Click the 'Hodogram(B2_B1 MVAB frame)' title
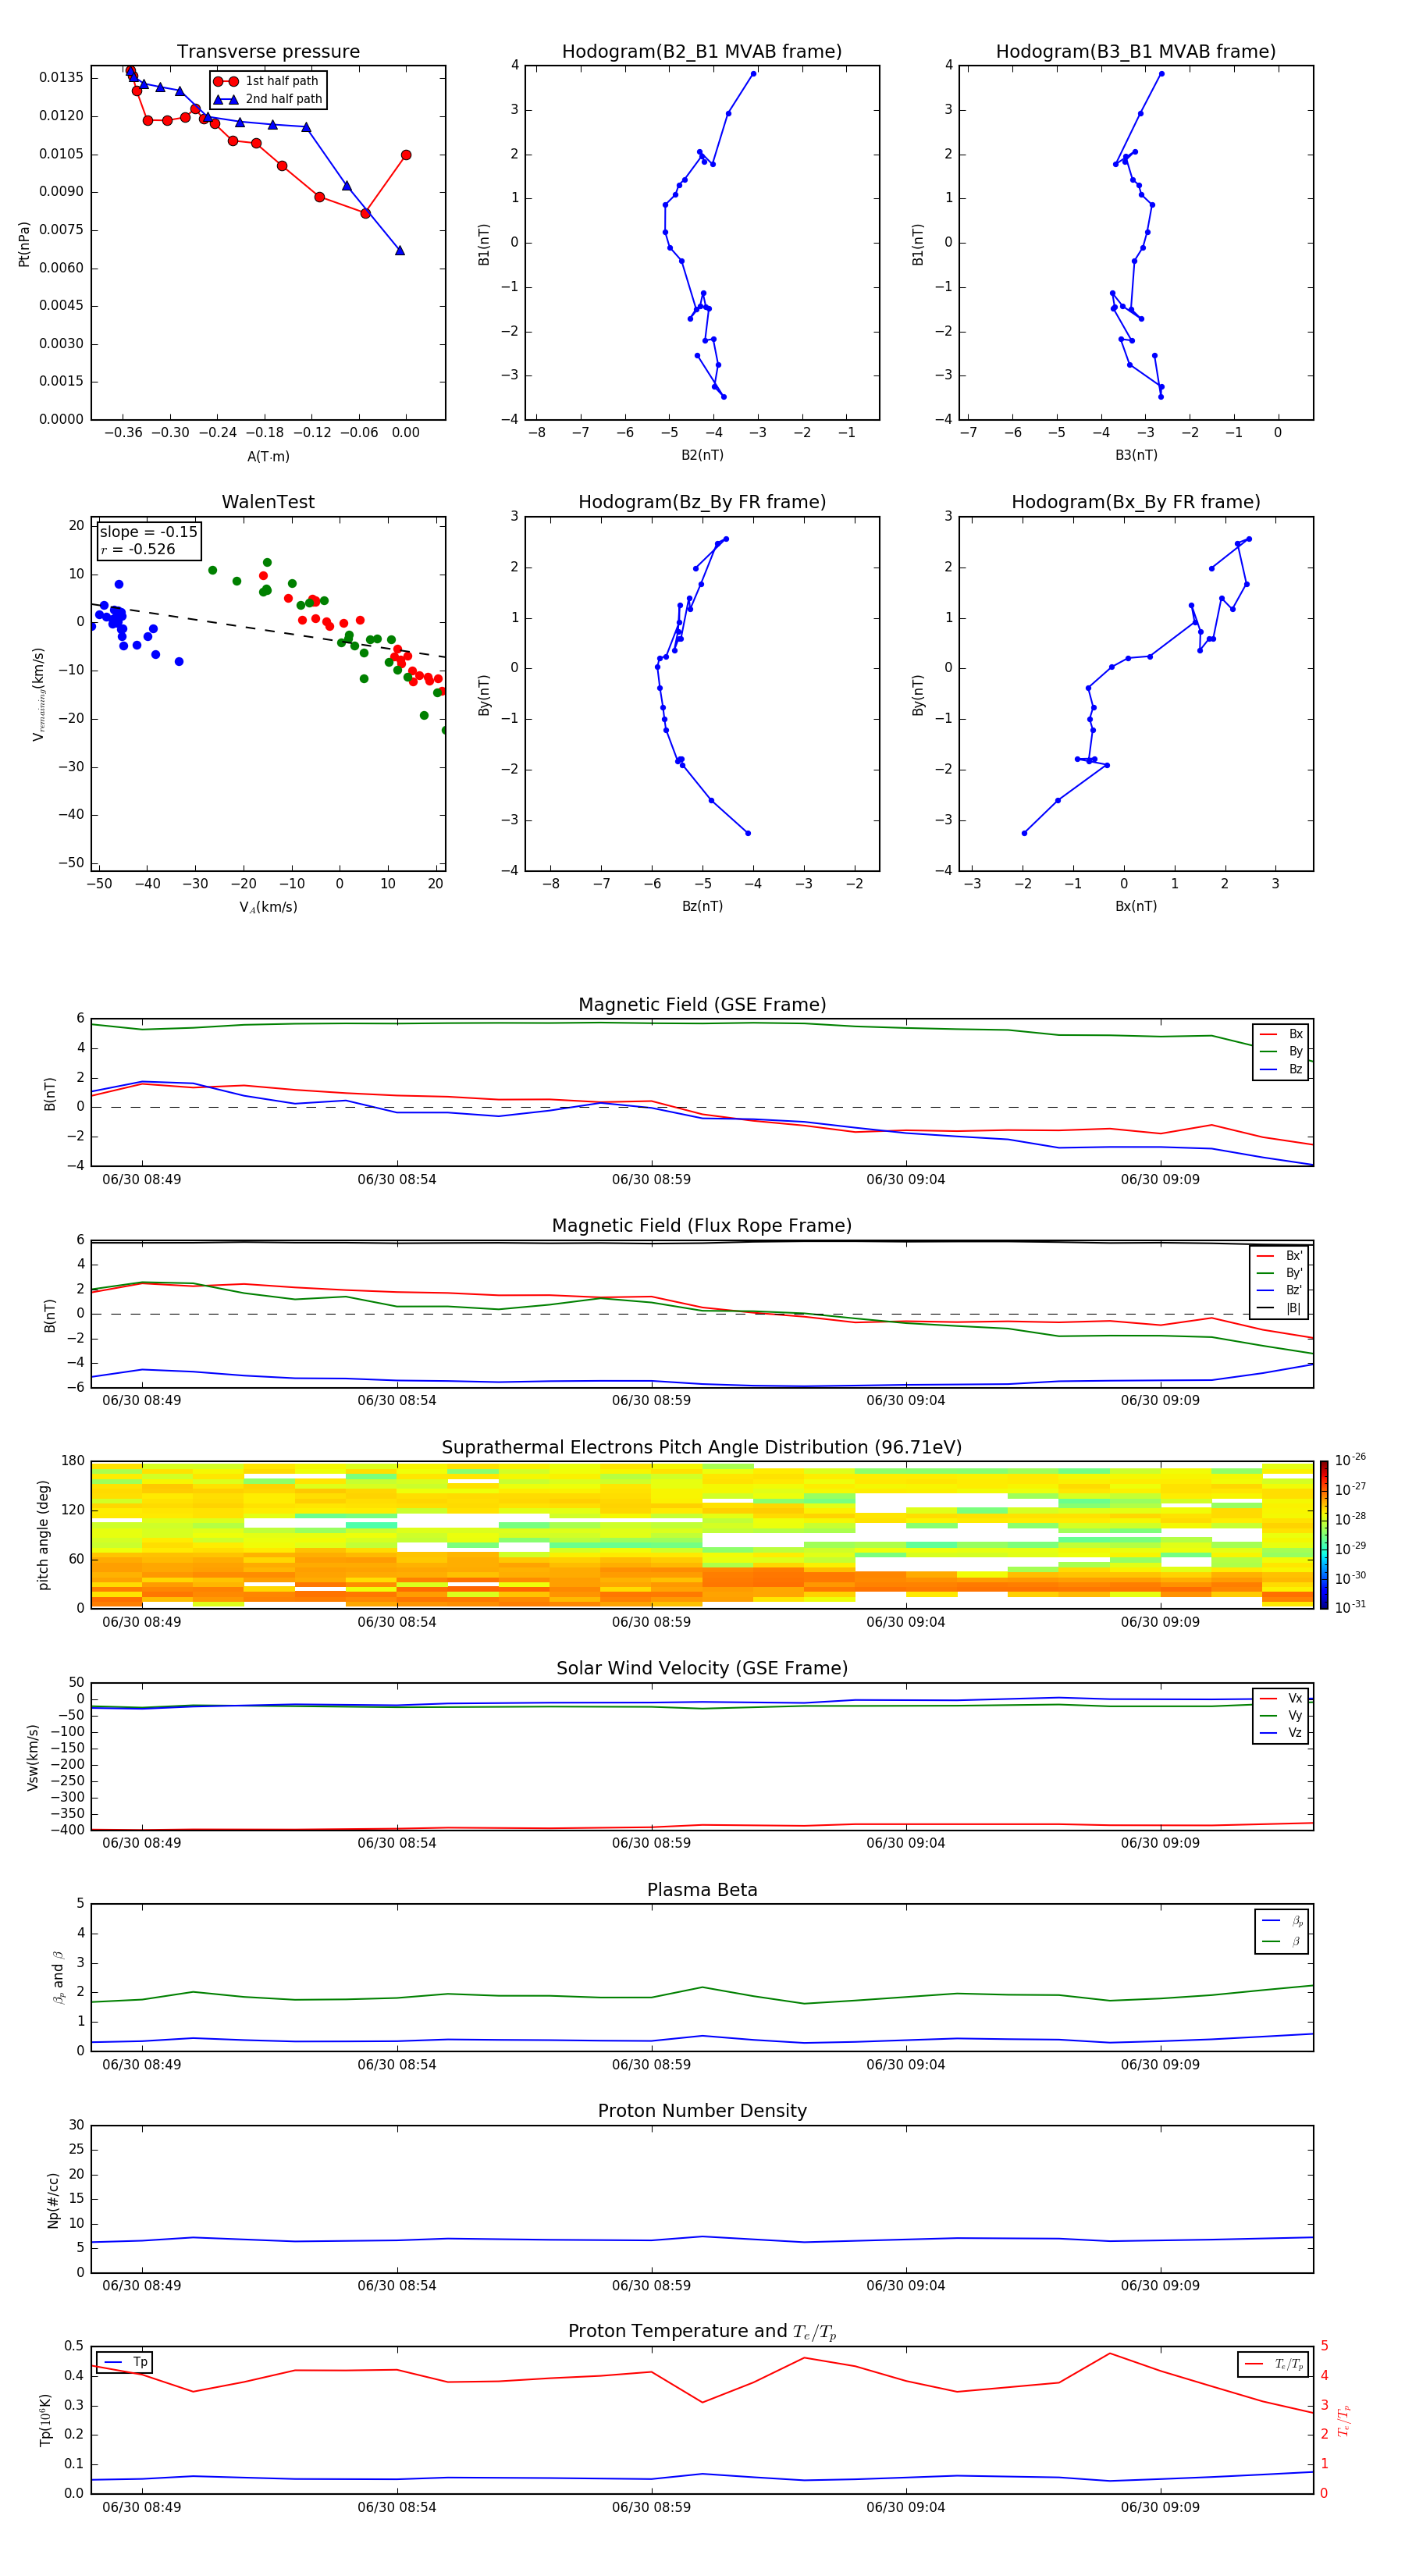The height and width of the screenshot is (2576, 1405). coord(702,52)
